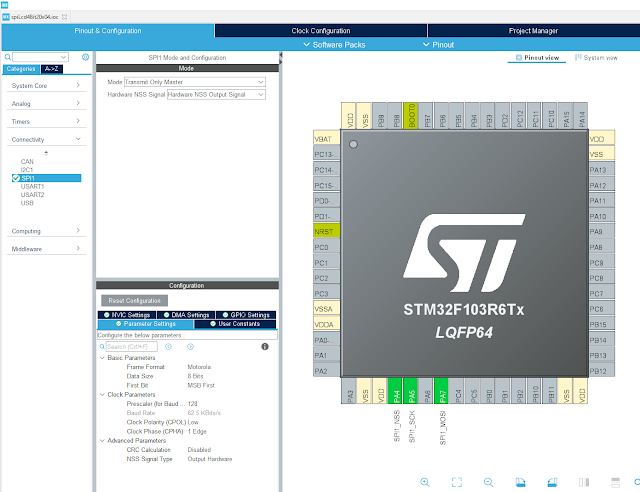Switch to Clock Configuration tab
Viewport: 640px width, 492px height.
point(320,31)
